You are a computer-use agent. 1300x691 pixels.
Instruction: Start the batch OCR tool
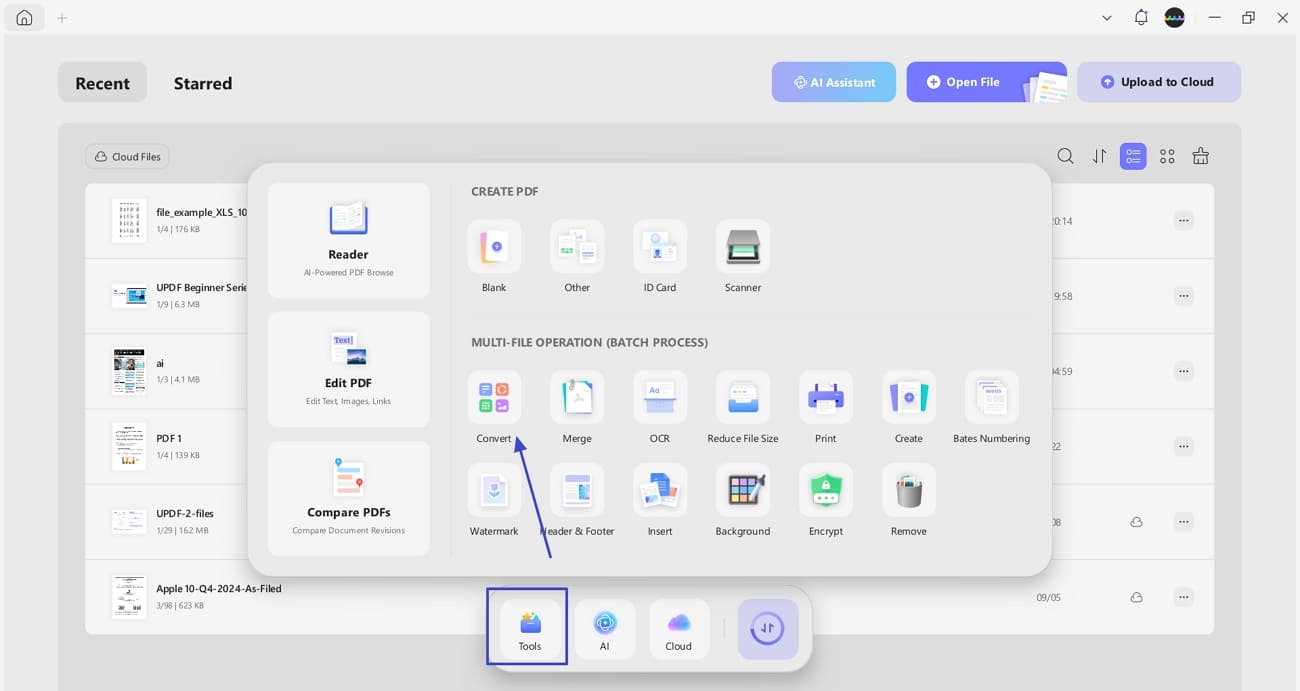tap(660, 397)
